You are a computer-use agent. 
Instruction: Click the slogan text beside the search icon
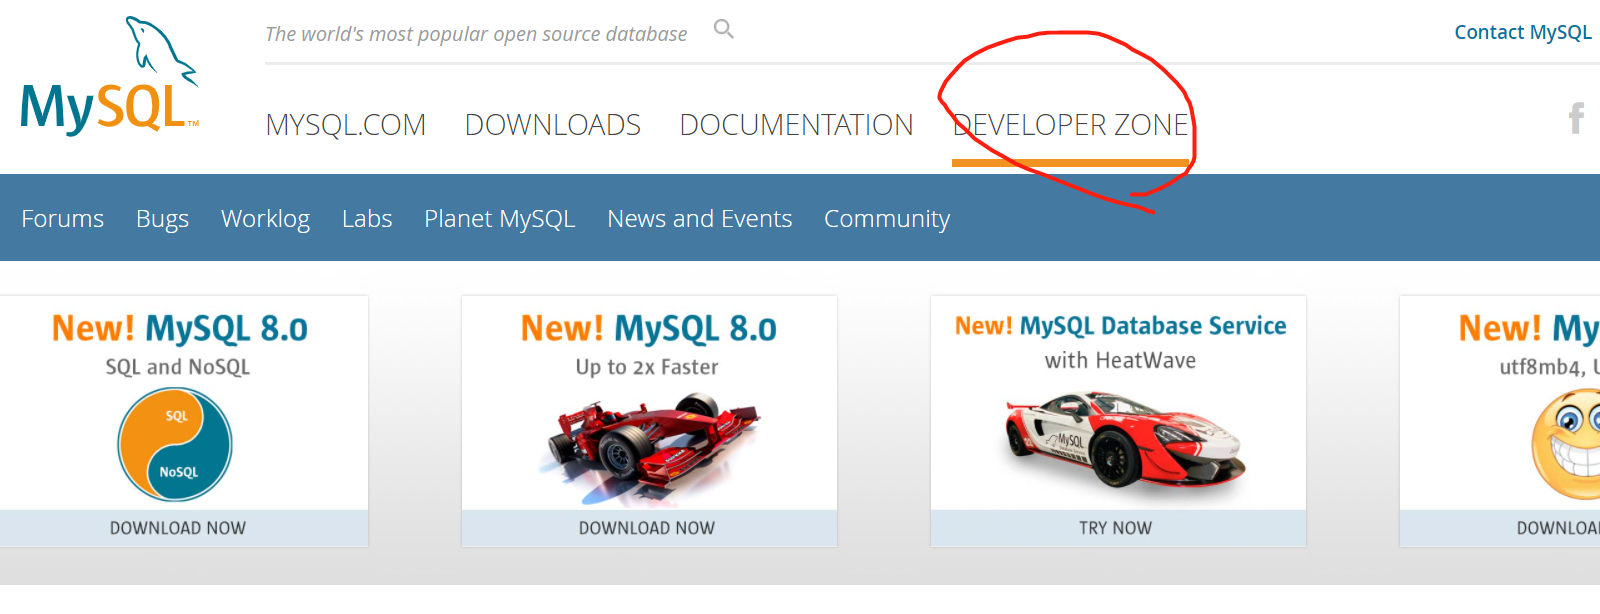(x=476, y=34)
